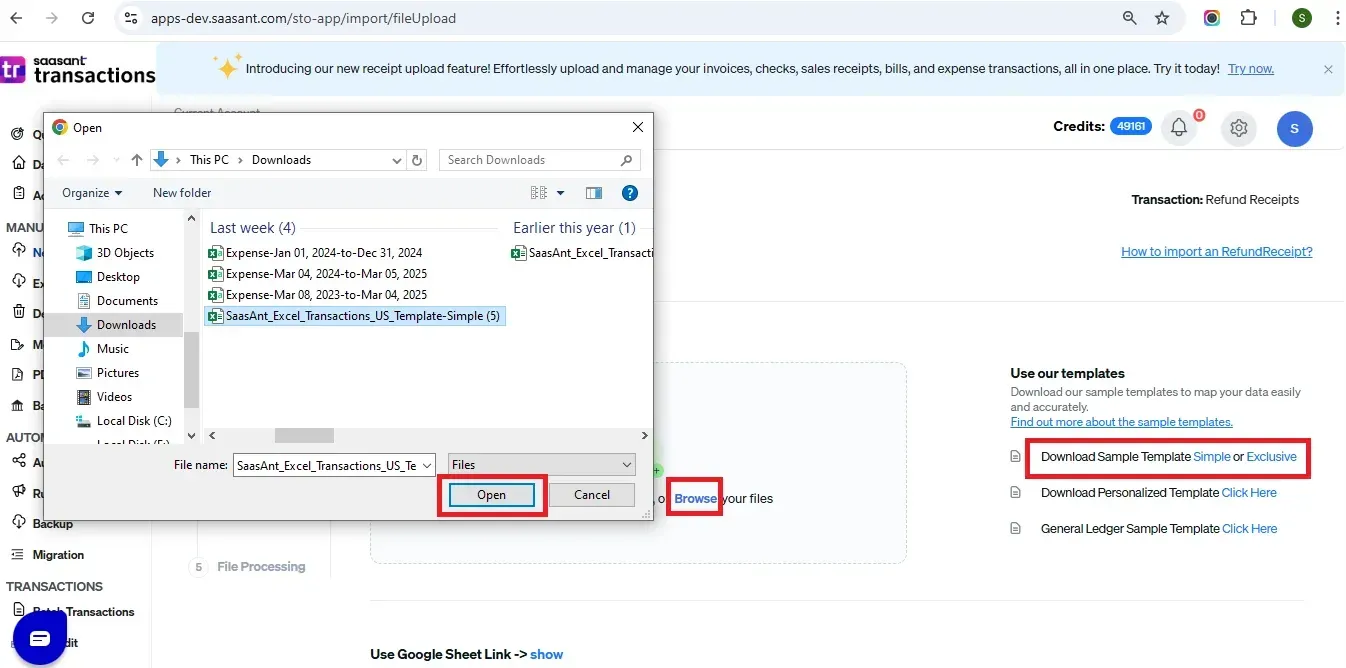
Task: Open the File name combo box dropdown
Action: click(428, 465)
